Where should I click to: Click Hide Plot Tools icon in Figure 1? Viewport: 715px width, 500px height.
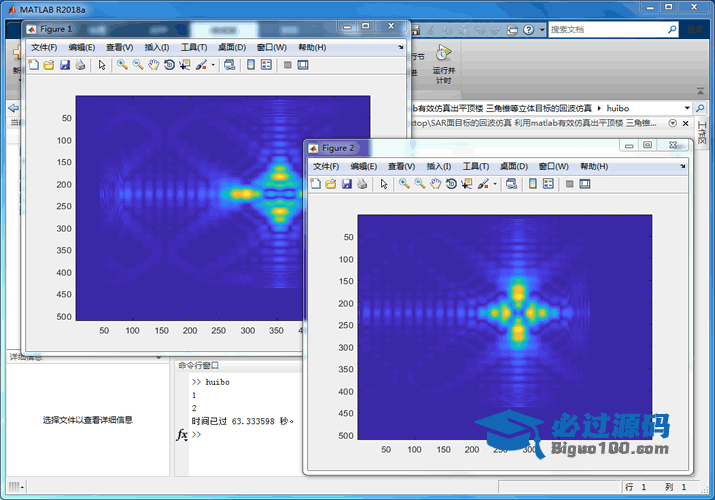(287, 65)
